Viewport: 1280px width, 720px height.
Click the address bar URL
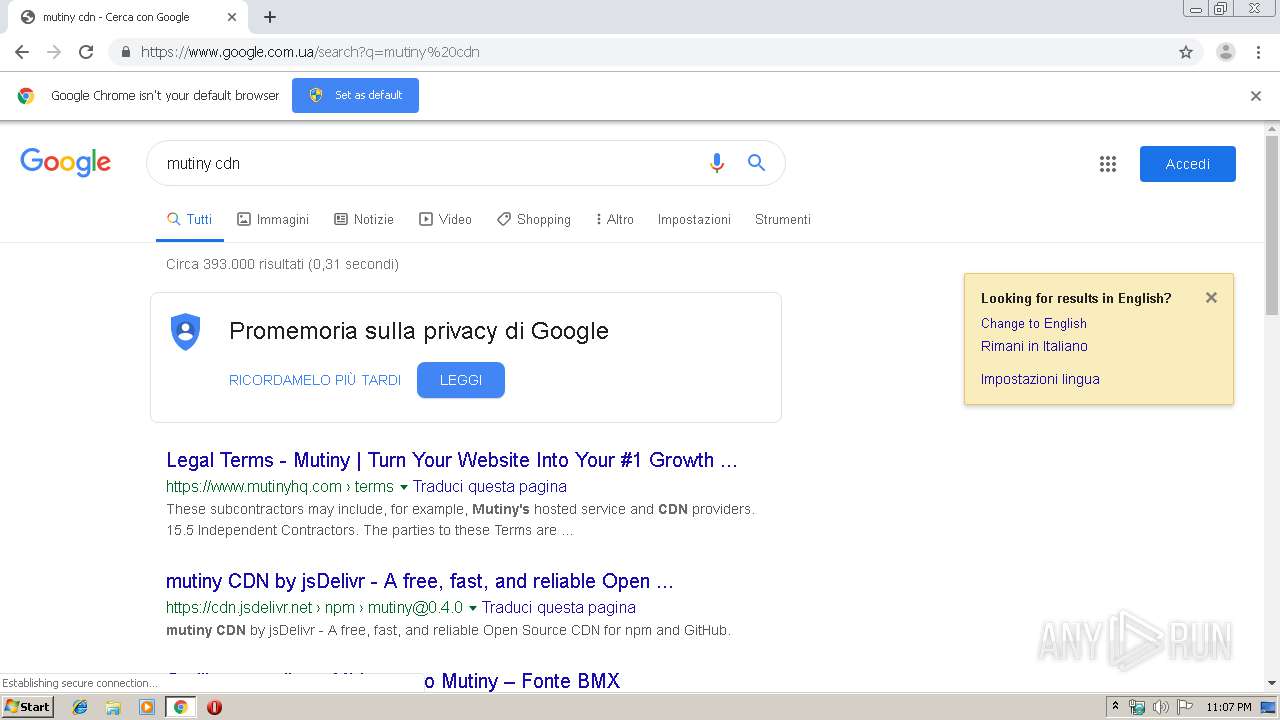(310, 52)
